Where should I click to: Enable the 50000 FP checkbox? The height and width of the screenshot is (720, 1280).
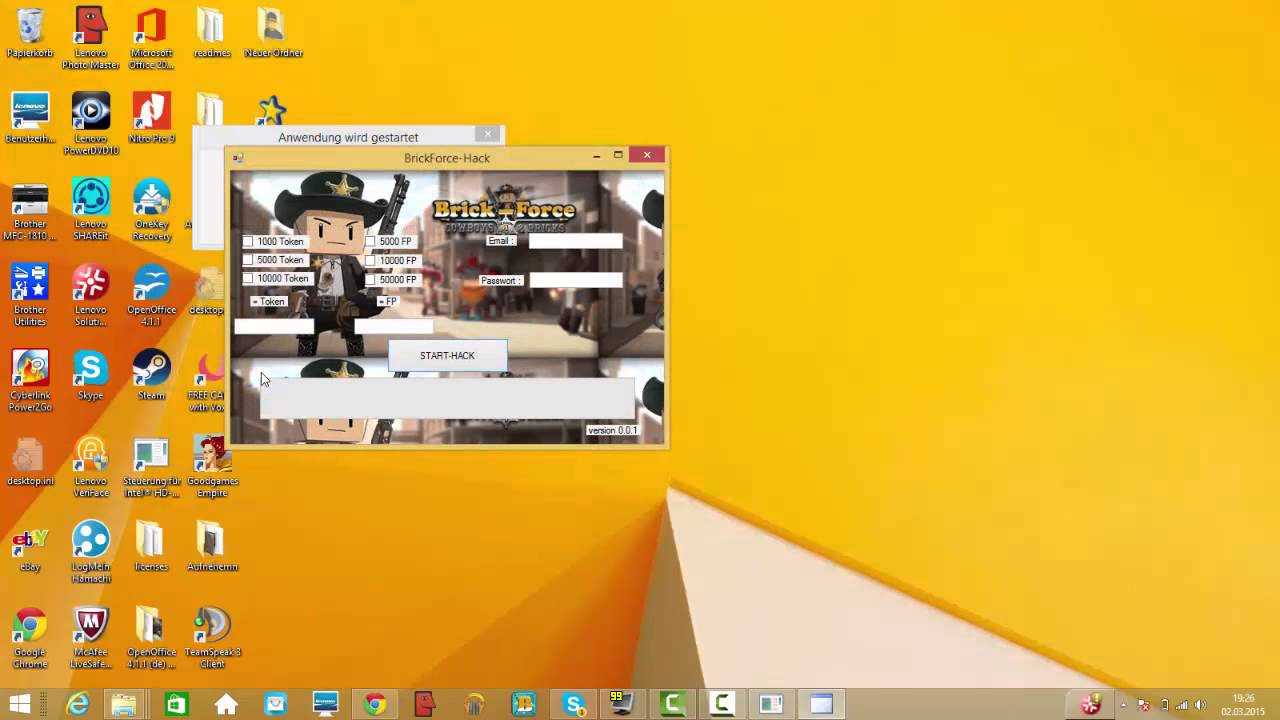tap(370, 280)
